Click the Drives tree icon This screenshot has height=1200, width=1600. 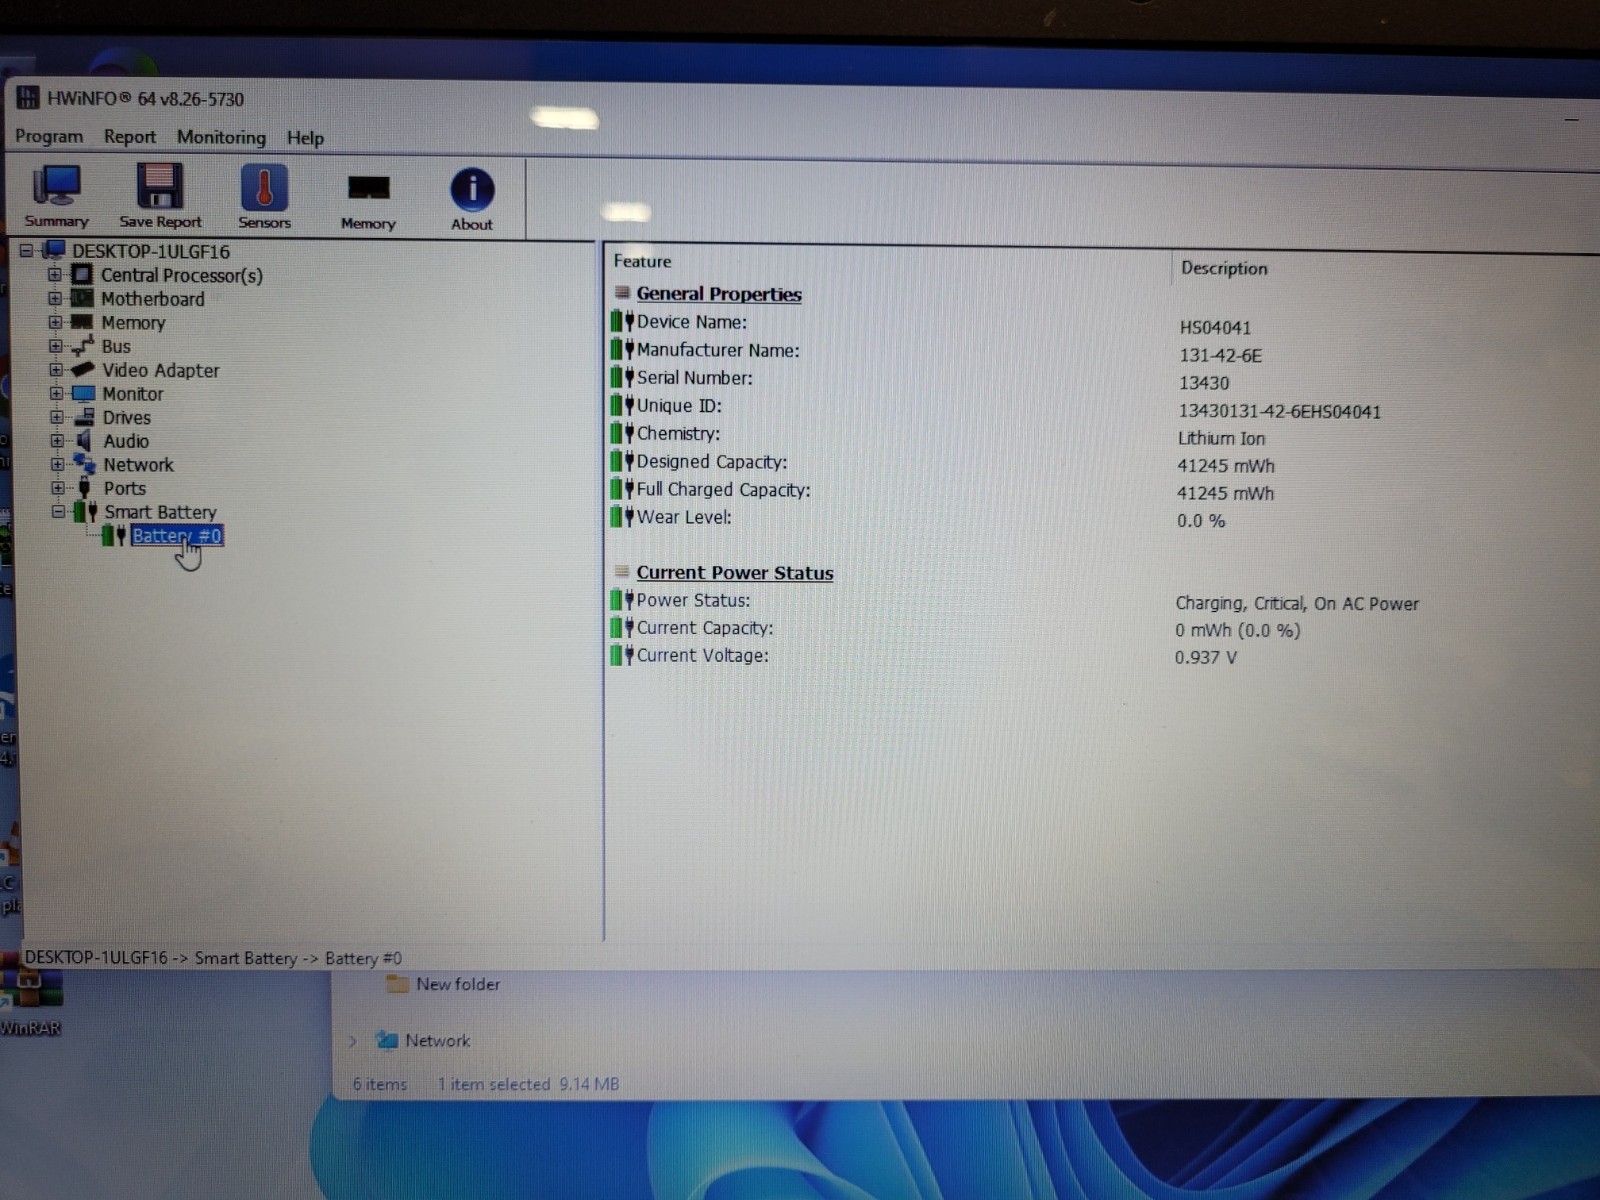[x=85, y=417]
